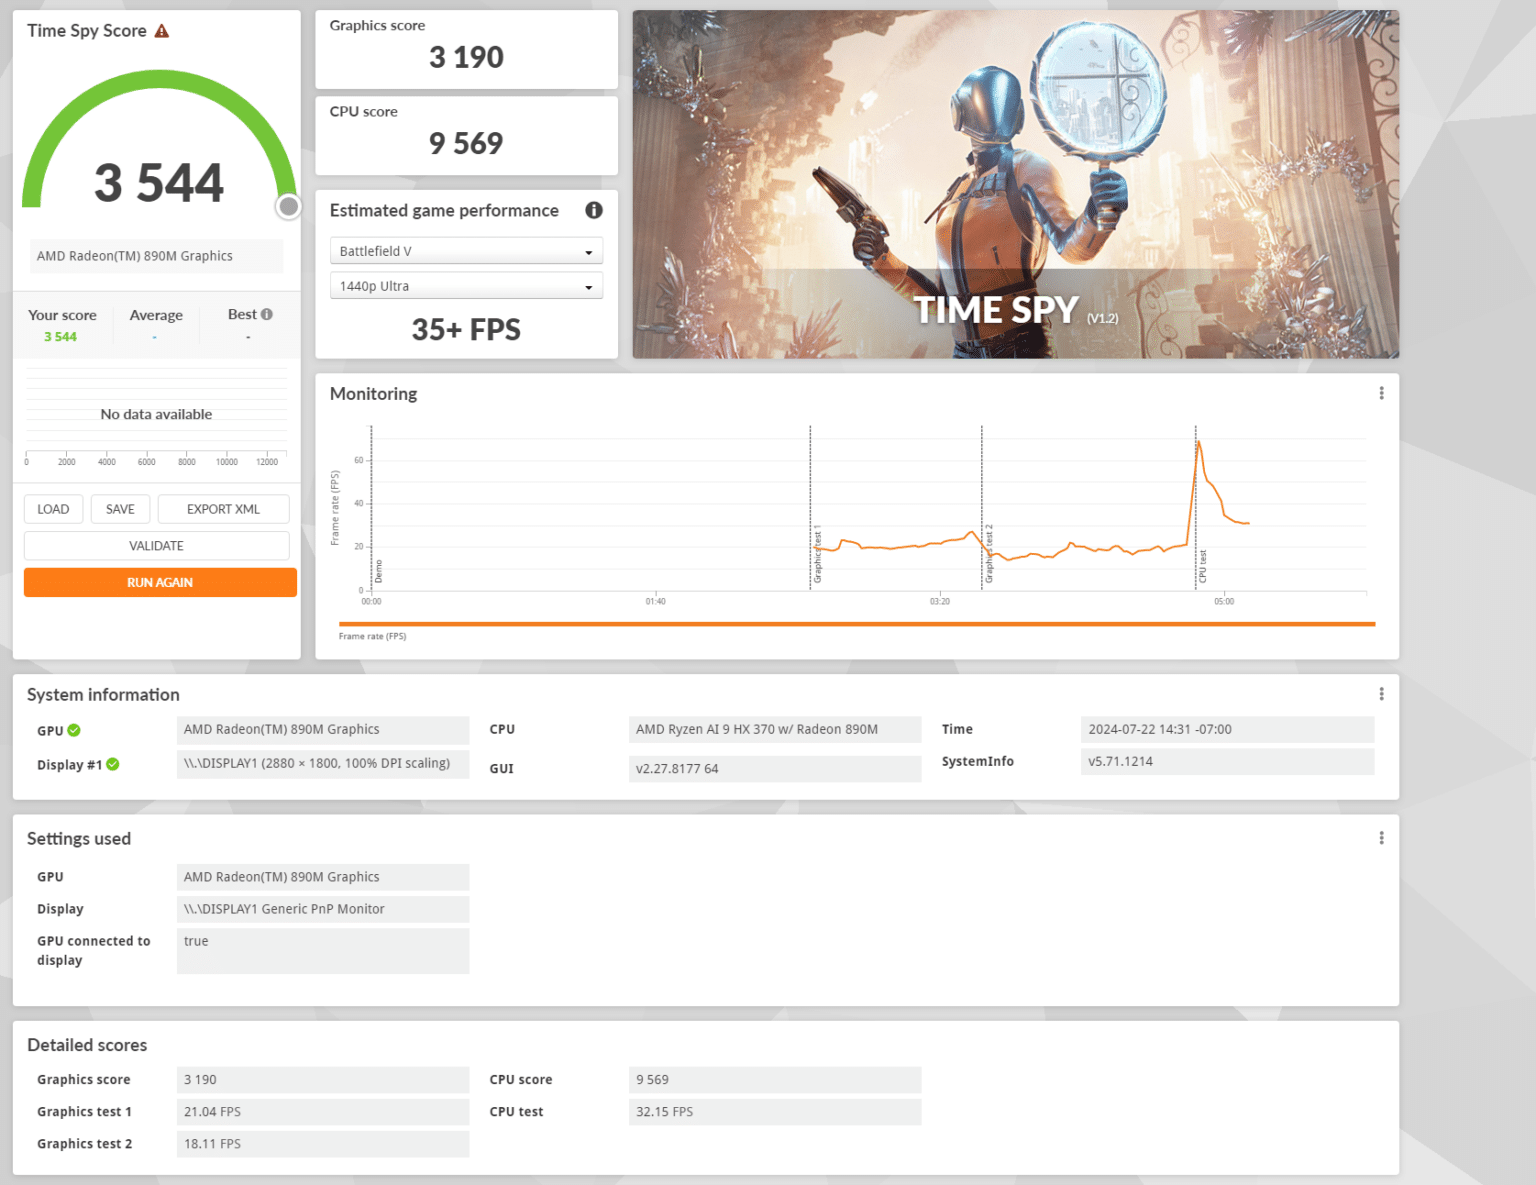Viewport: 1536px width, 1185px height.
Task: Click the GPU value in System information
Action: tap(323, 729)
